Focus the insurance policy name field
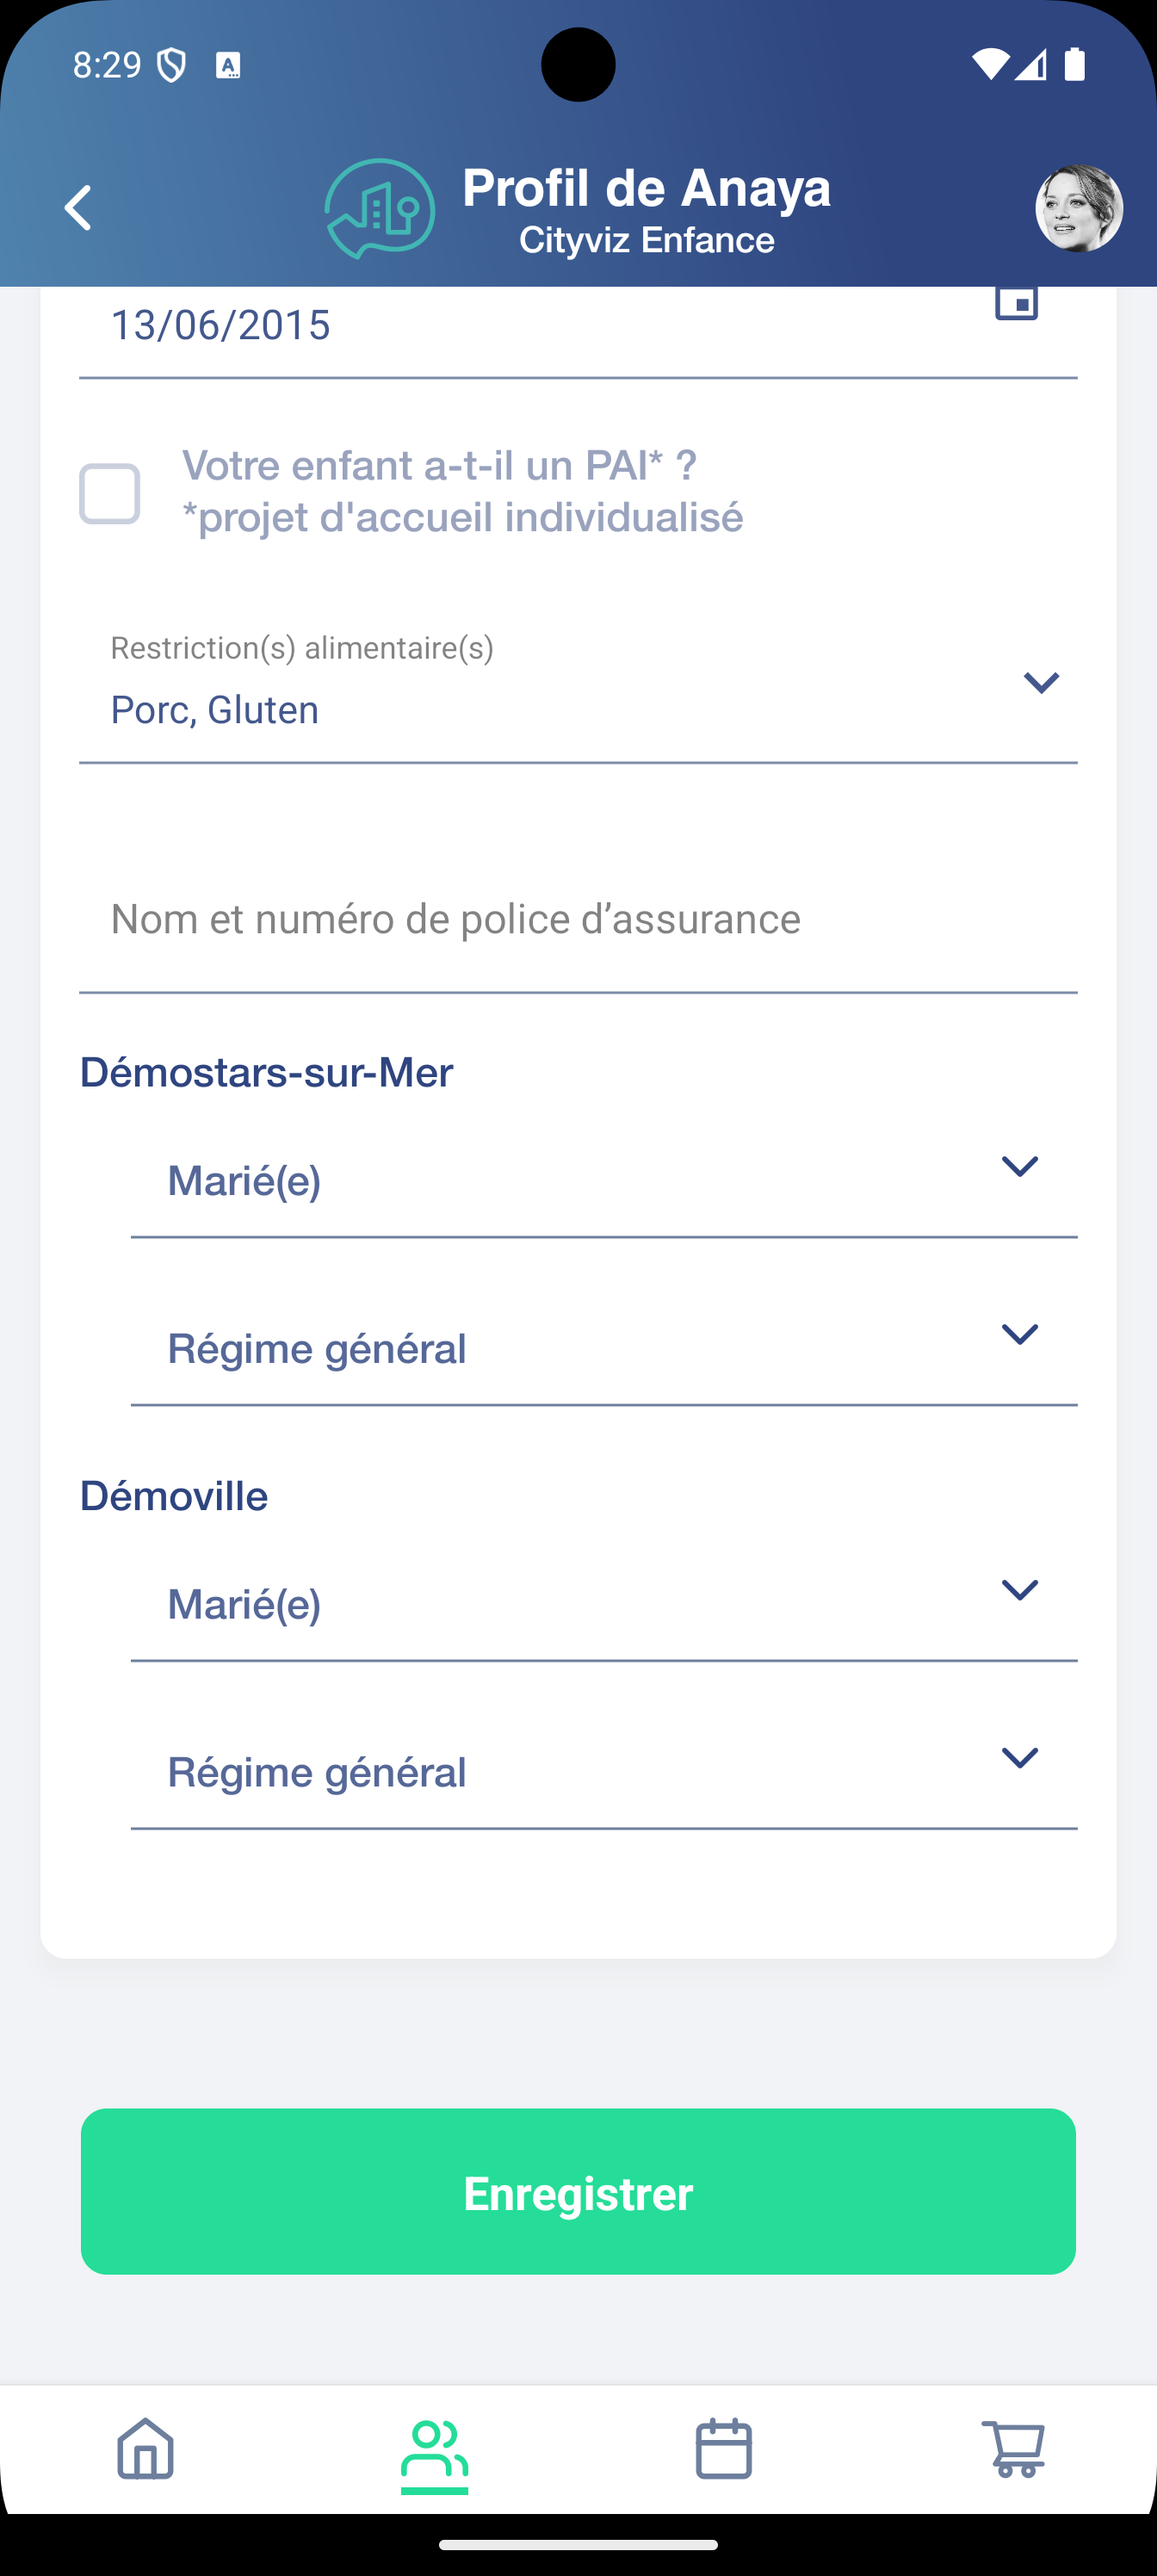The height and width of the screenshot is (2576, 1157). pyautogui.click(x=578, y=920)
